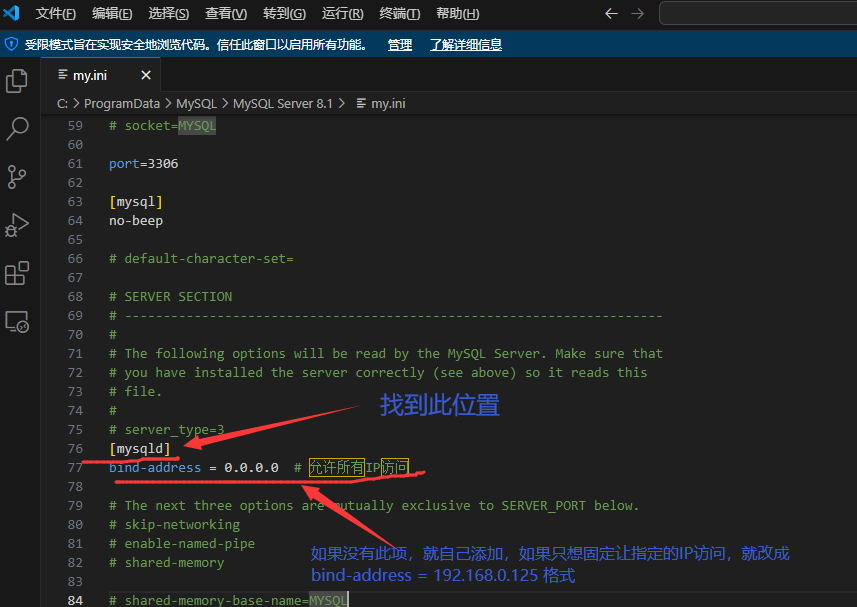Open the Search view icon

[x=17, y=129]
